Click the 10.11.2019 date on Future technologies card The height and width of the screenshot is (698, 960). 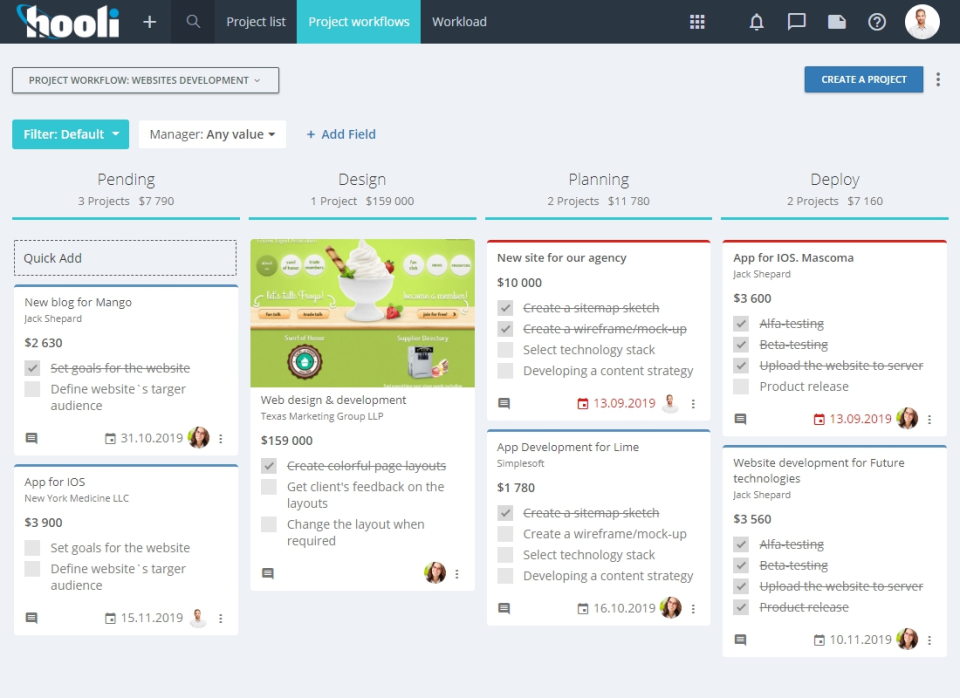pyautogui.click(x=860, y=640)
